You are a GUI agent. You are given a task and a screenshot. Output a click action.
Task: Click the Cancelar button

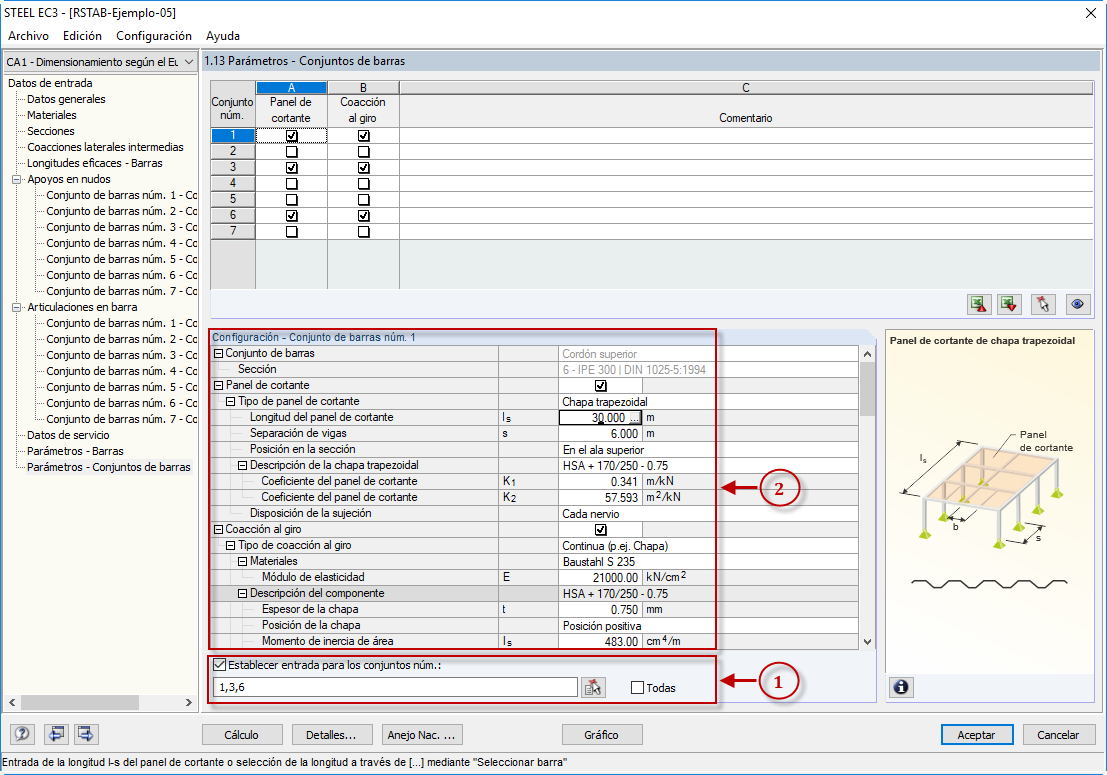coord(1058,735)
